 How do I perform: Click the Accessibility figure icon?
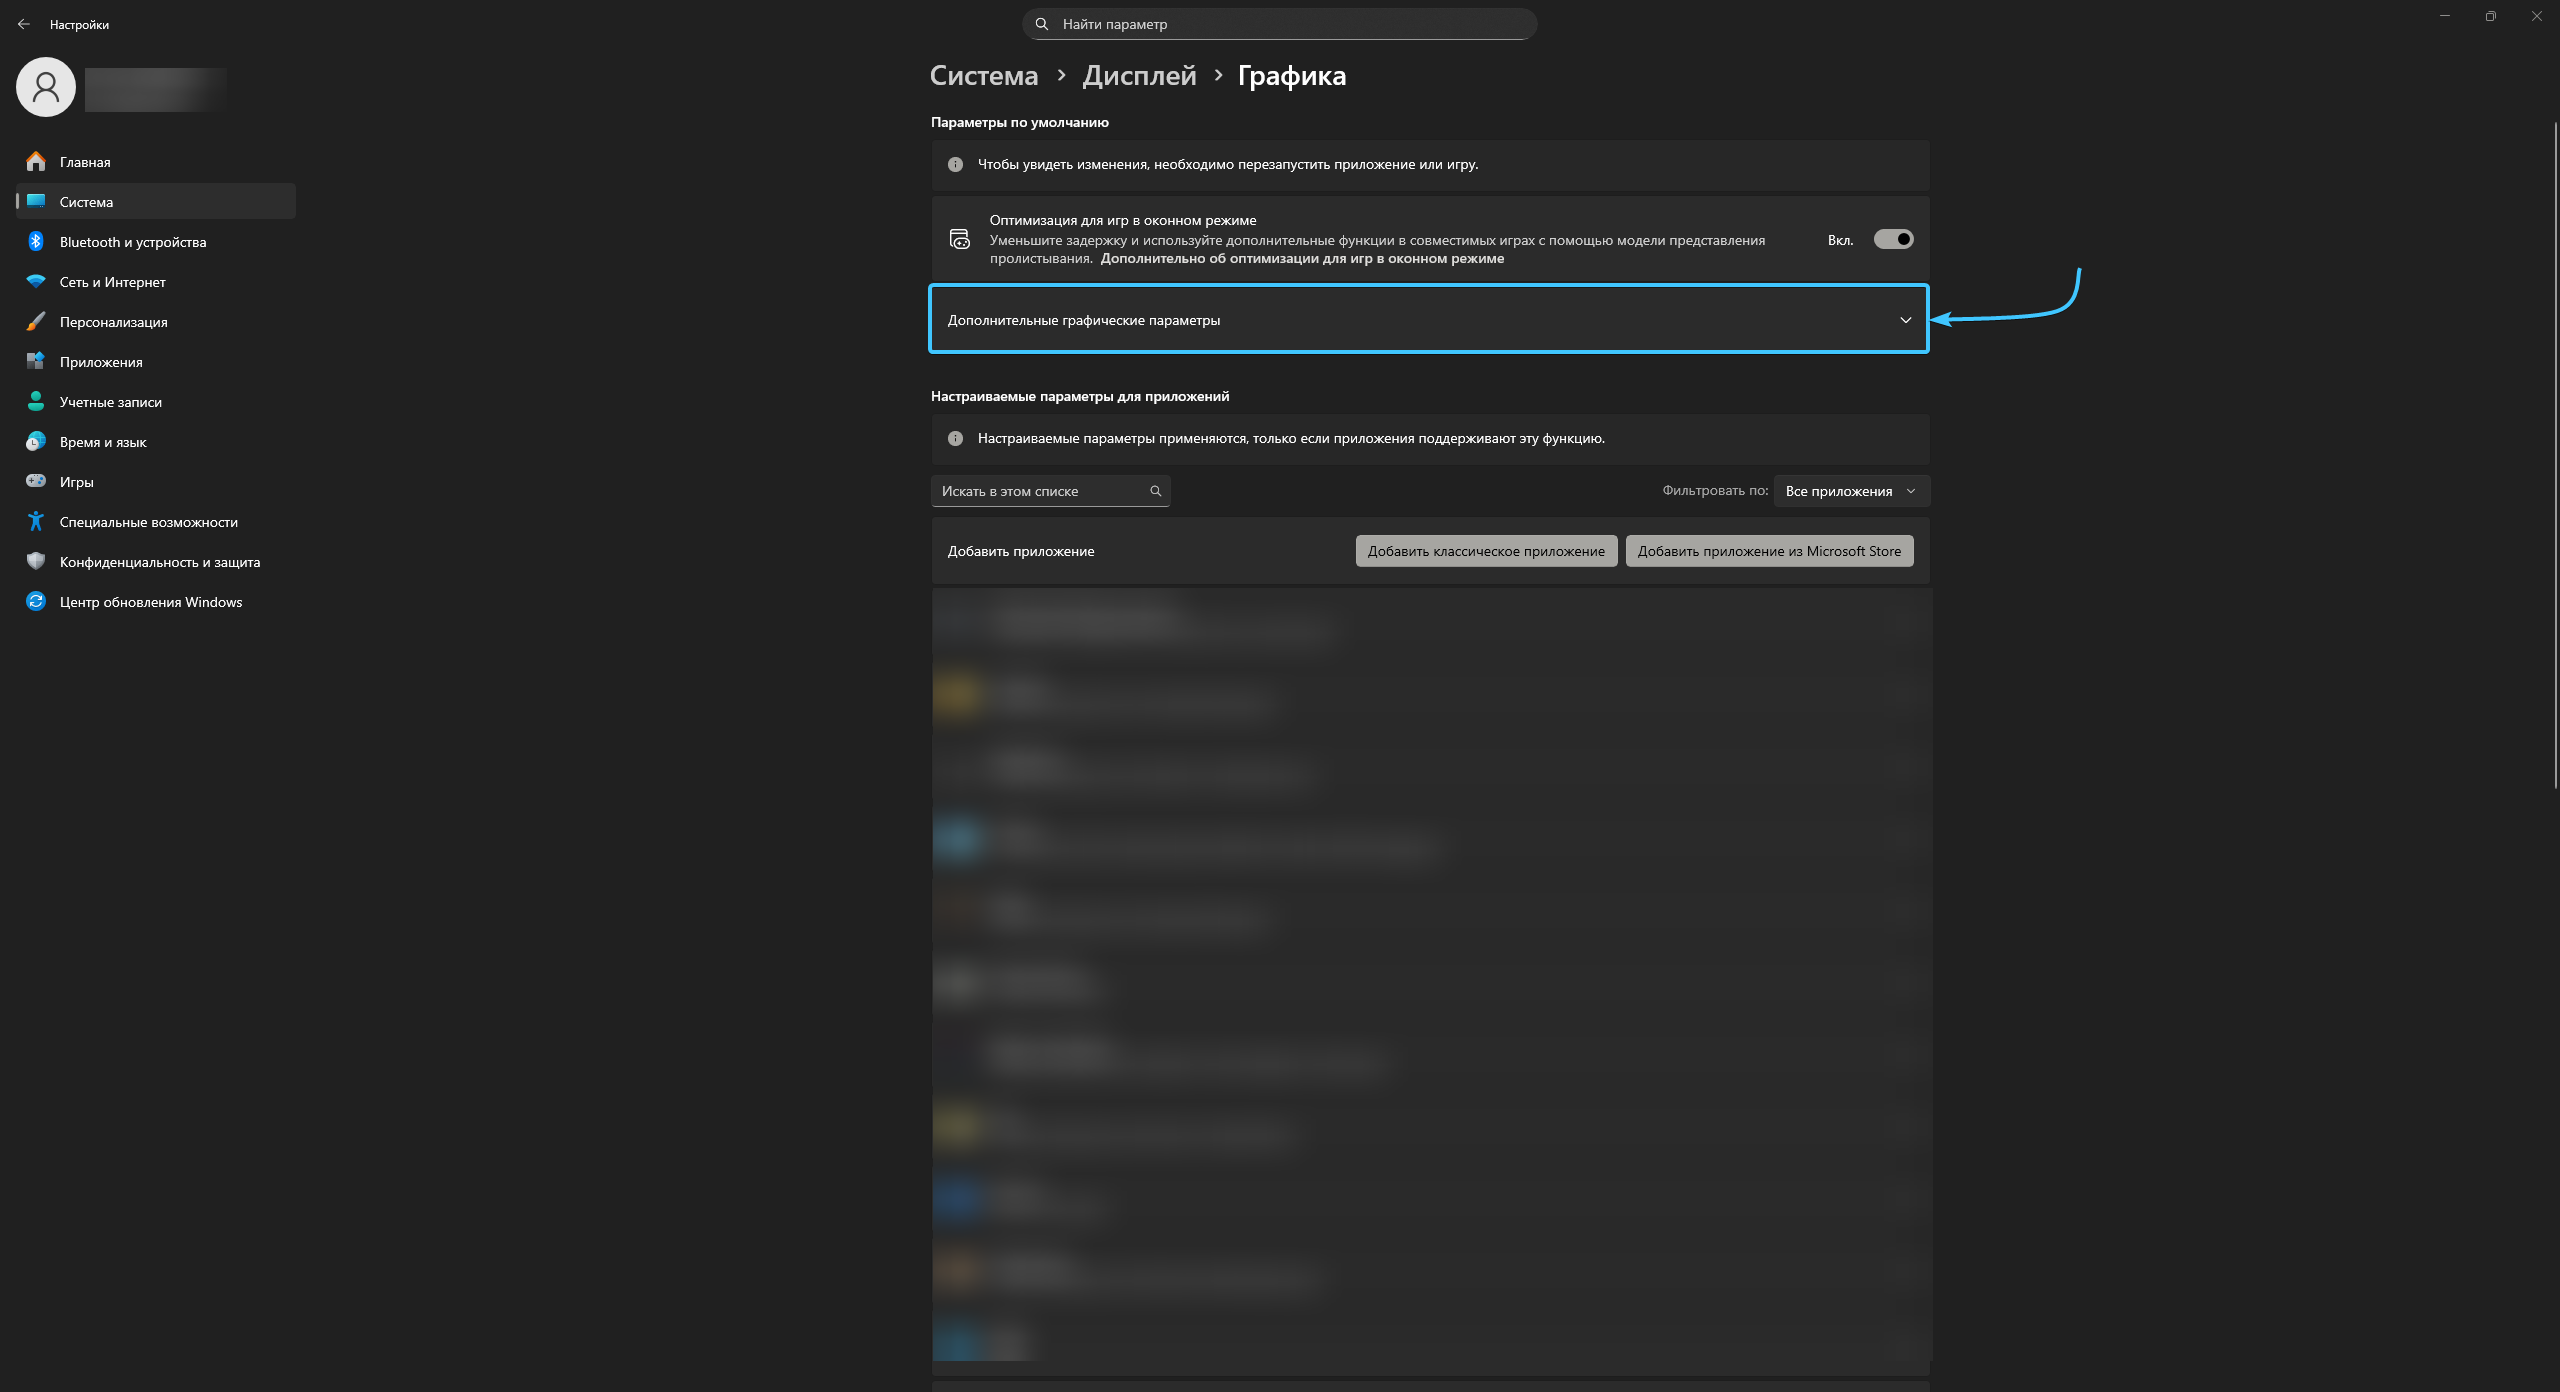[x=36, y=522]
